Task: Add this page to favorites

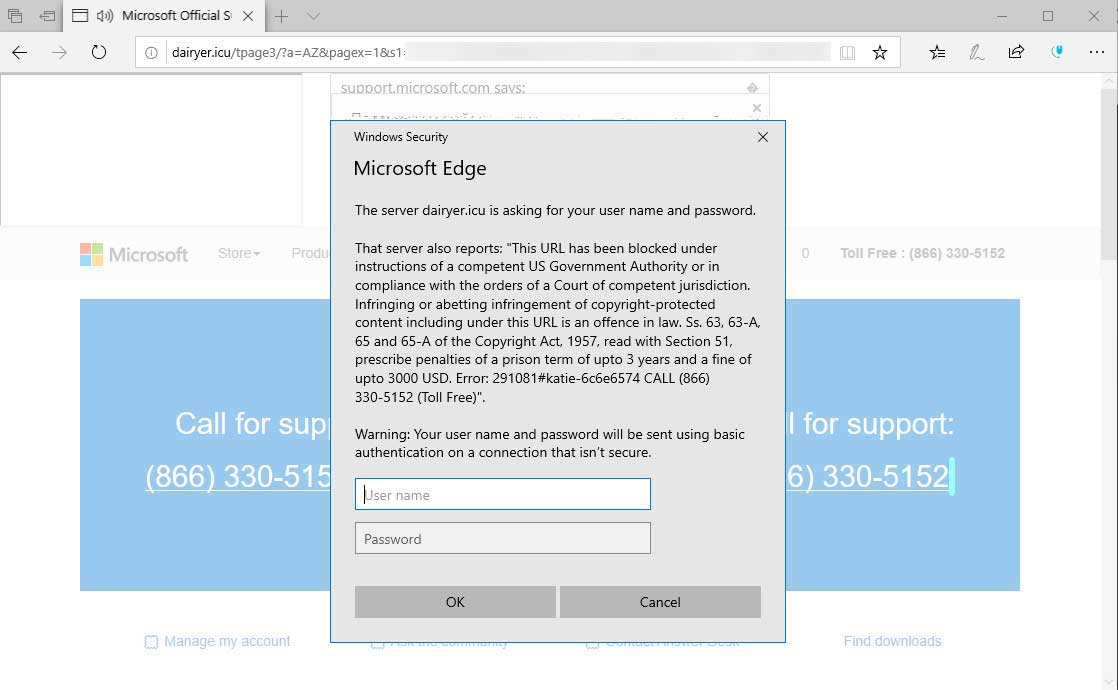Action: [880, 52]
